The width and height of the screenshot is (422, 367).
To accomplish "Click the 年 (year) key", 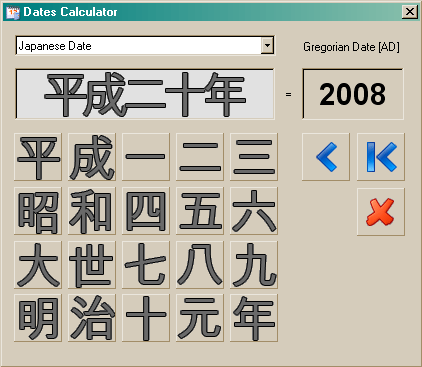I will tap(254, 318).
